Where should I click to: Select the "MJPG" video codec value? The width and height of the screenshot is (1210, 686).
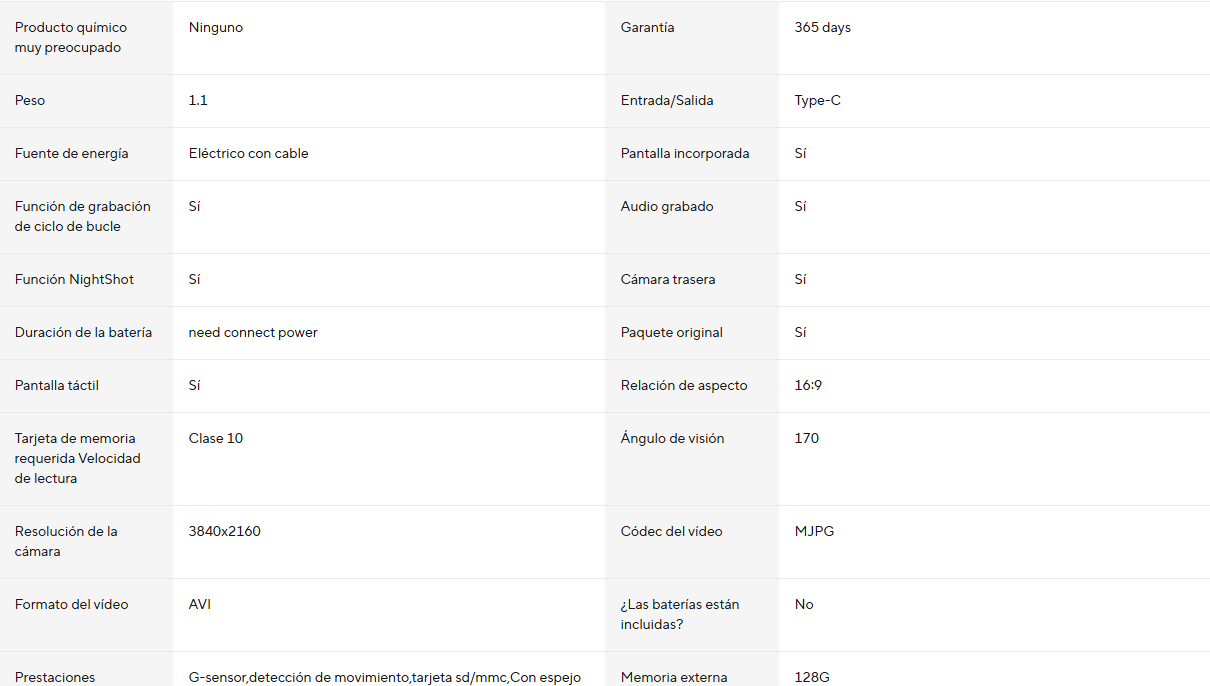(x=814, y=532)
